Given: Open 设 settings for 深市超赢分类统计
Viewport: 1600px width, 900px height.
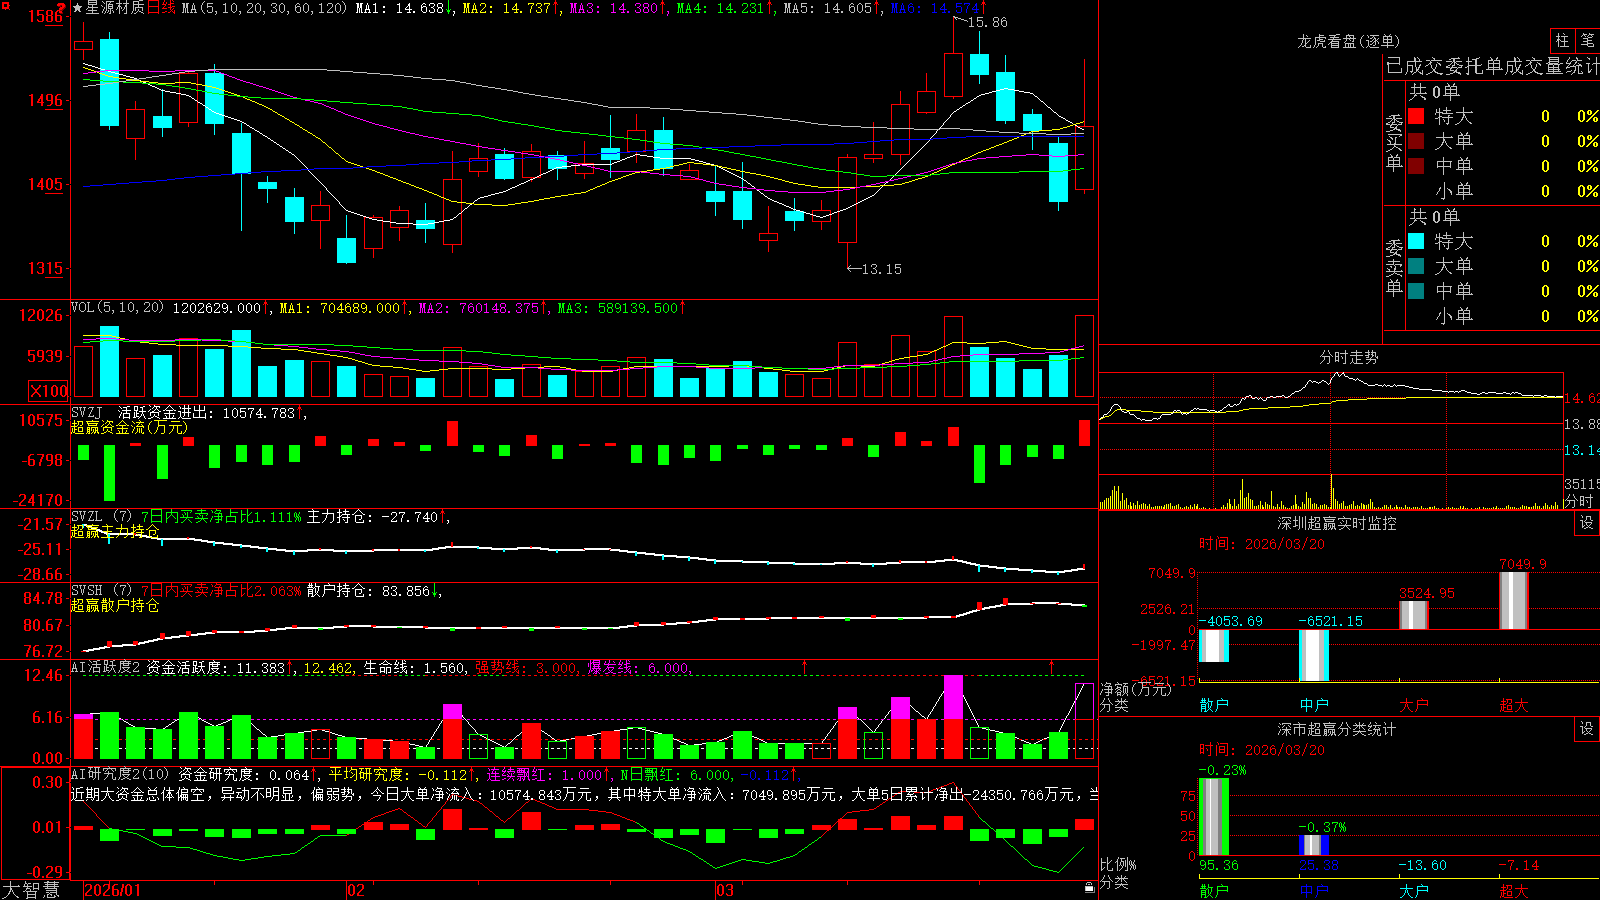Looking at the screenshot, I should click(x=1587, y=729).
